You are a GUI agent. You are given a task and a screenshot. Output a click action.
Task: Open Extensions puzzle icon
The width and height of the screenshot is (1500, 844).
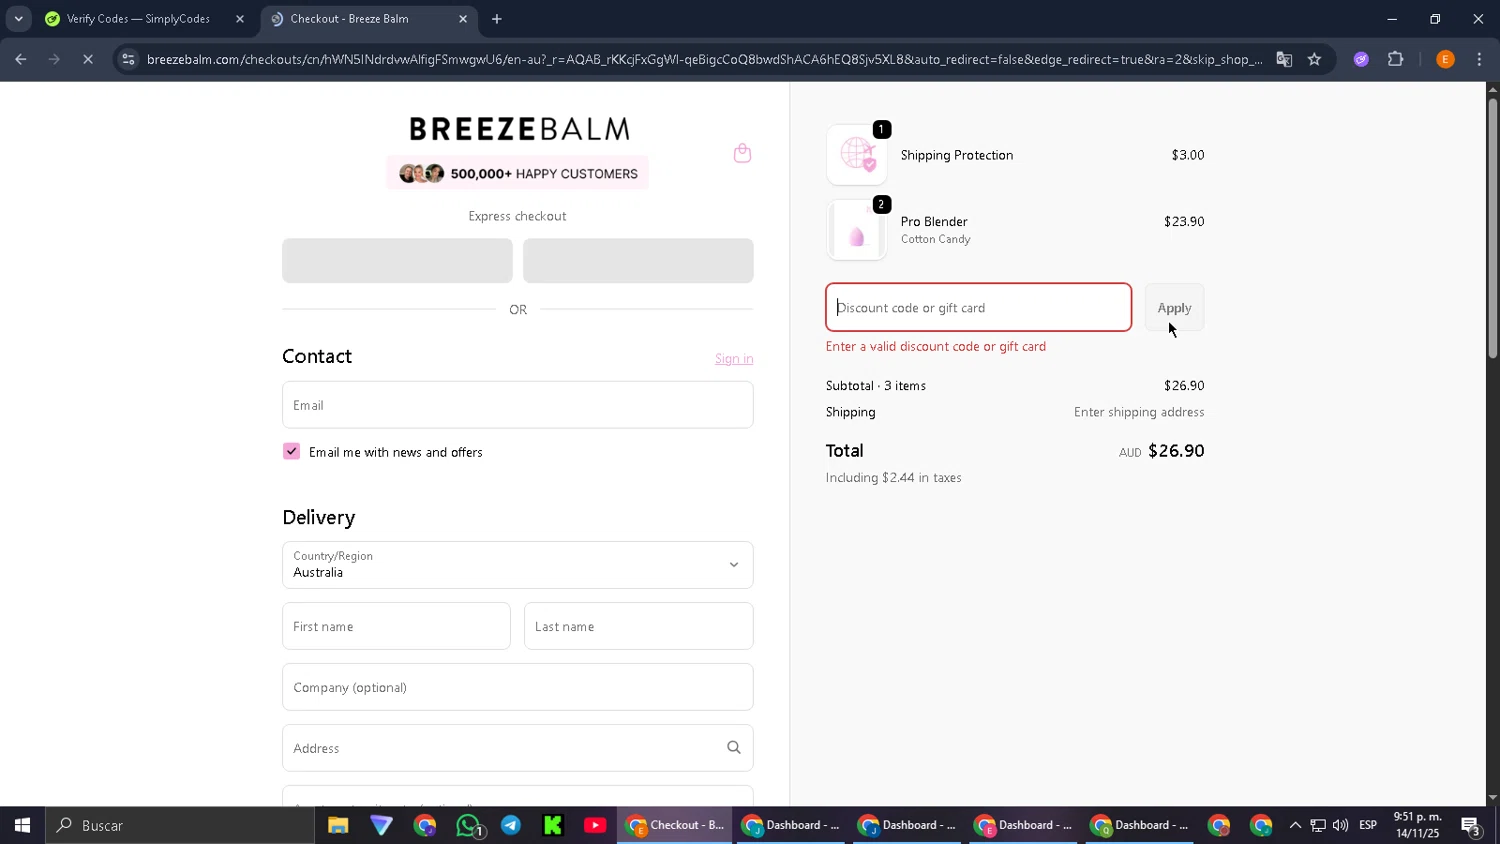[x=1396, y=59]
